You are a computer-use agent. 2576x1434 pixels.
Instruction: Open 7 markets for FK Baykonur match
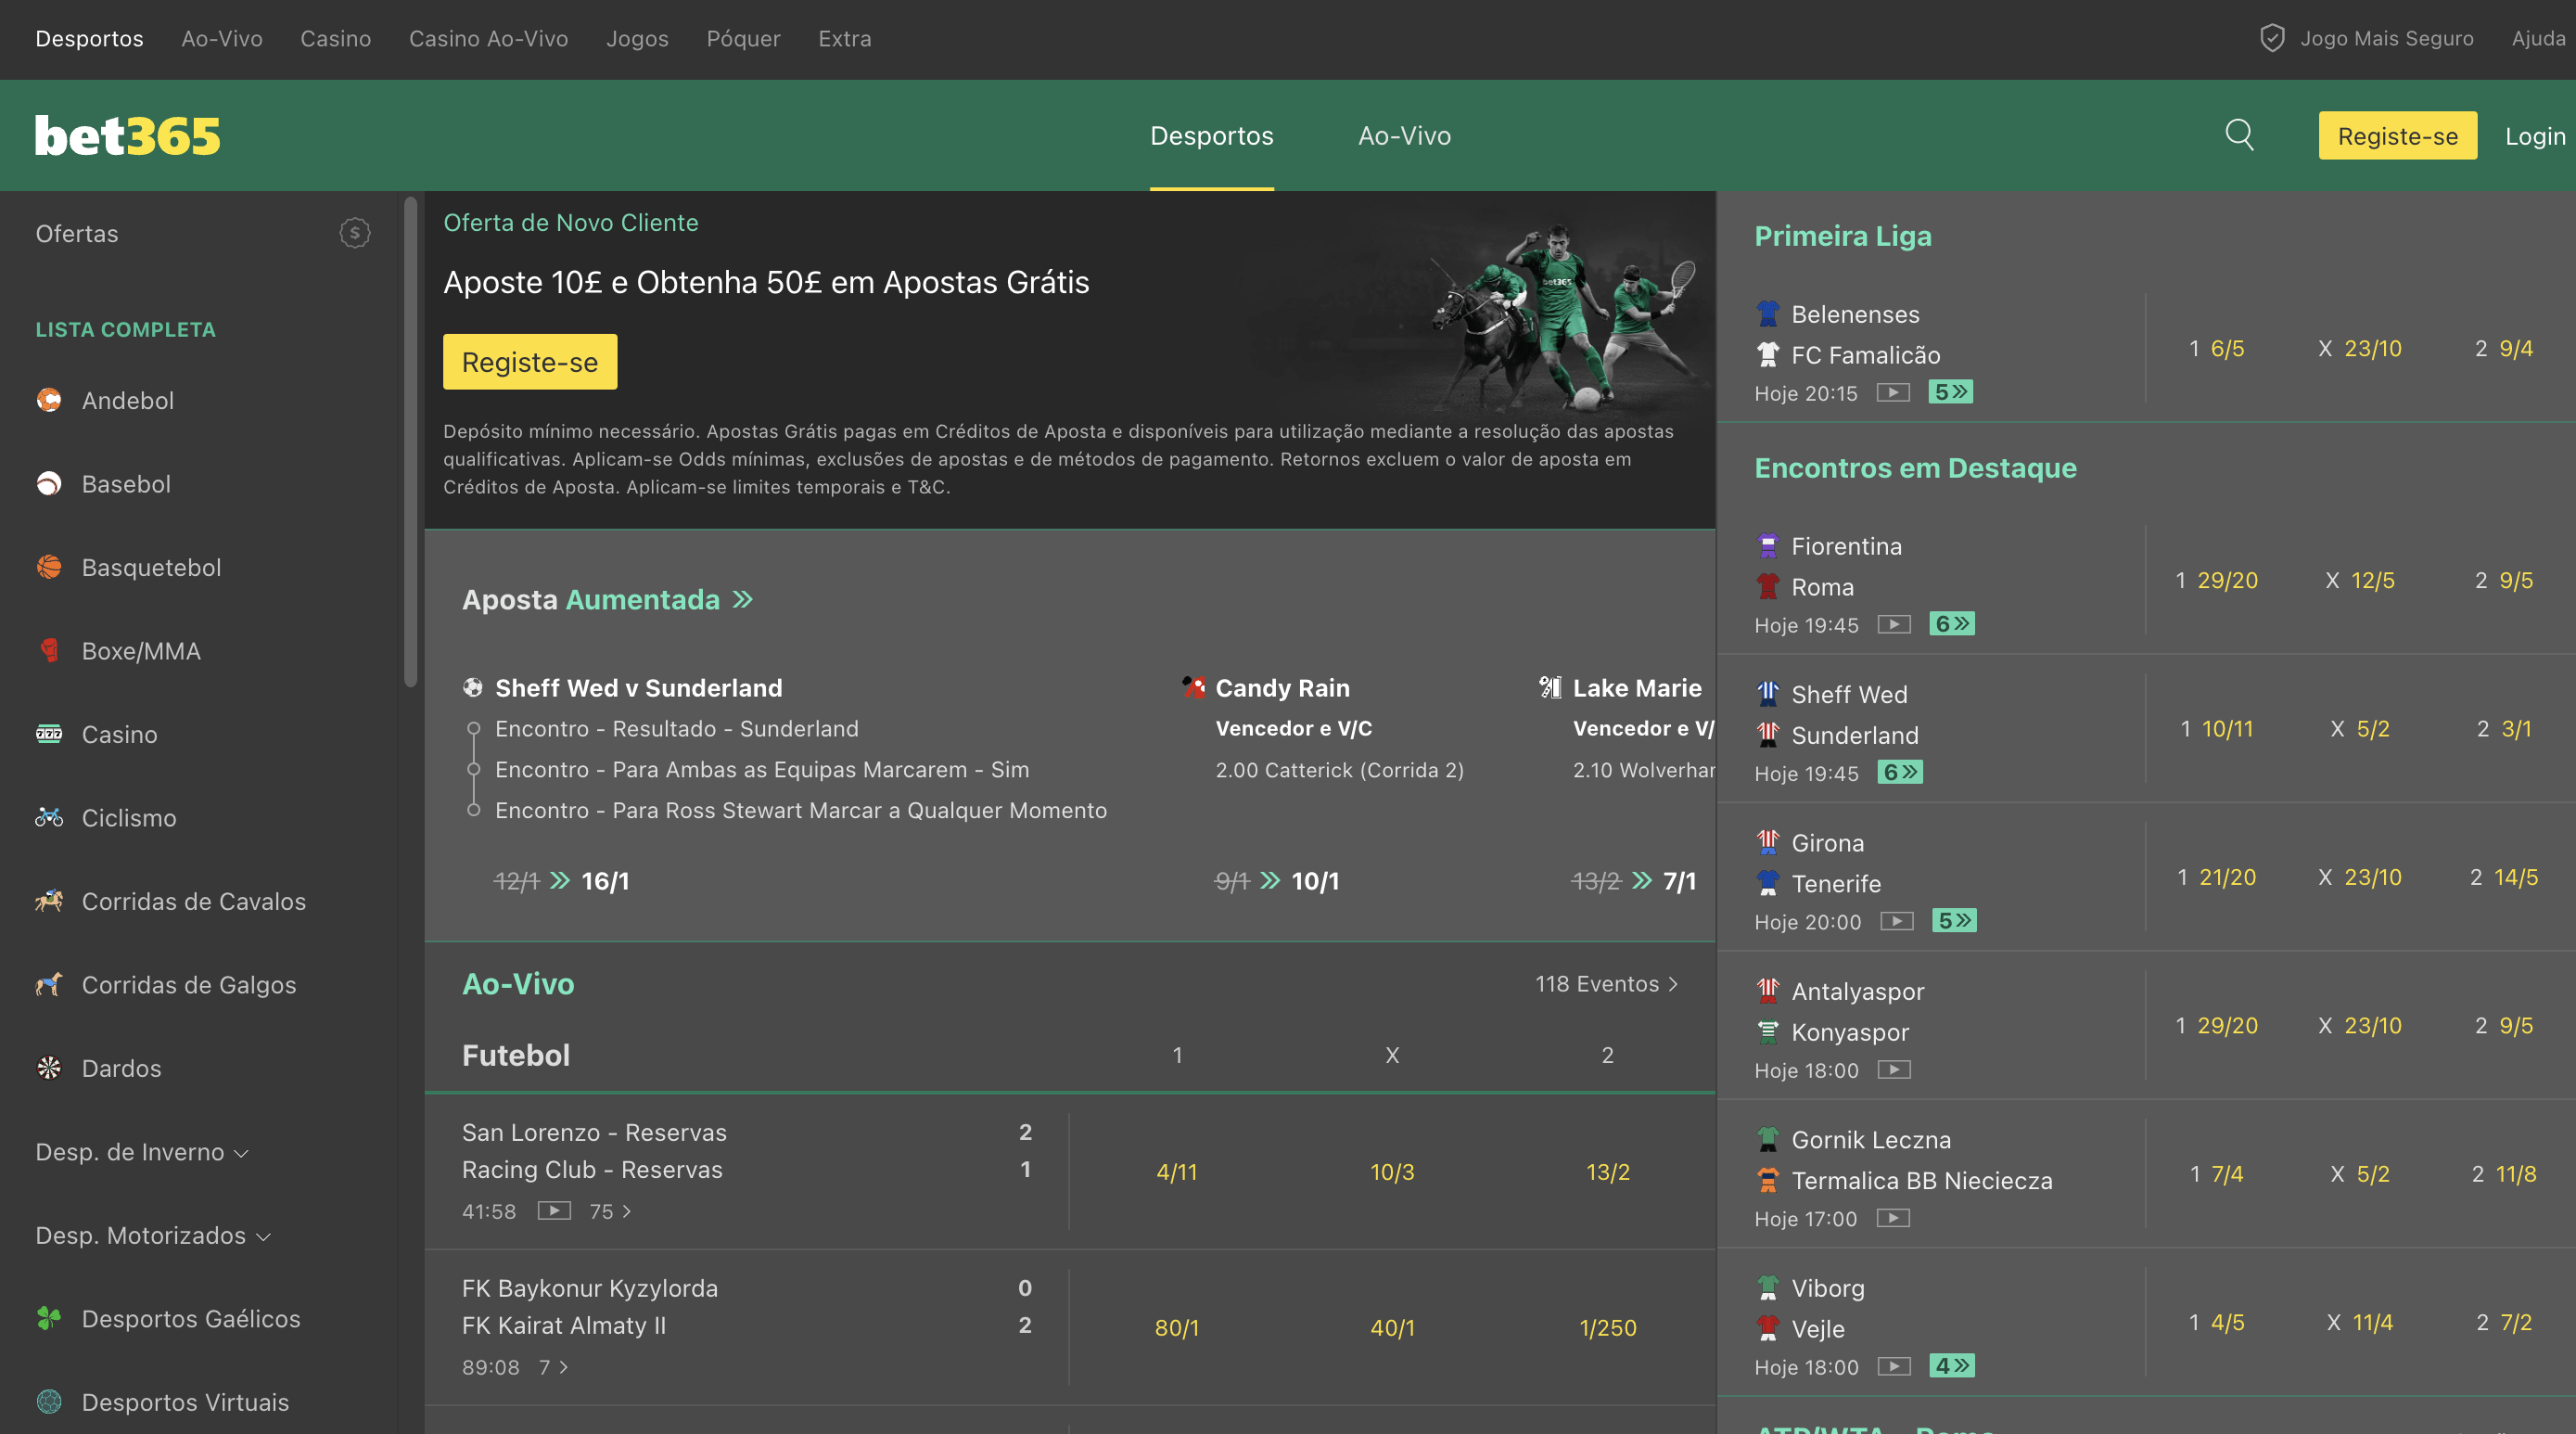pyautogui.click(x=553, y=1367)
